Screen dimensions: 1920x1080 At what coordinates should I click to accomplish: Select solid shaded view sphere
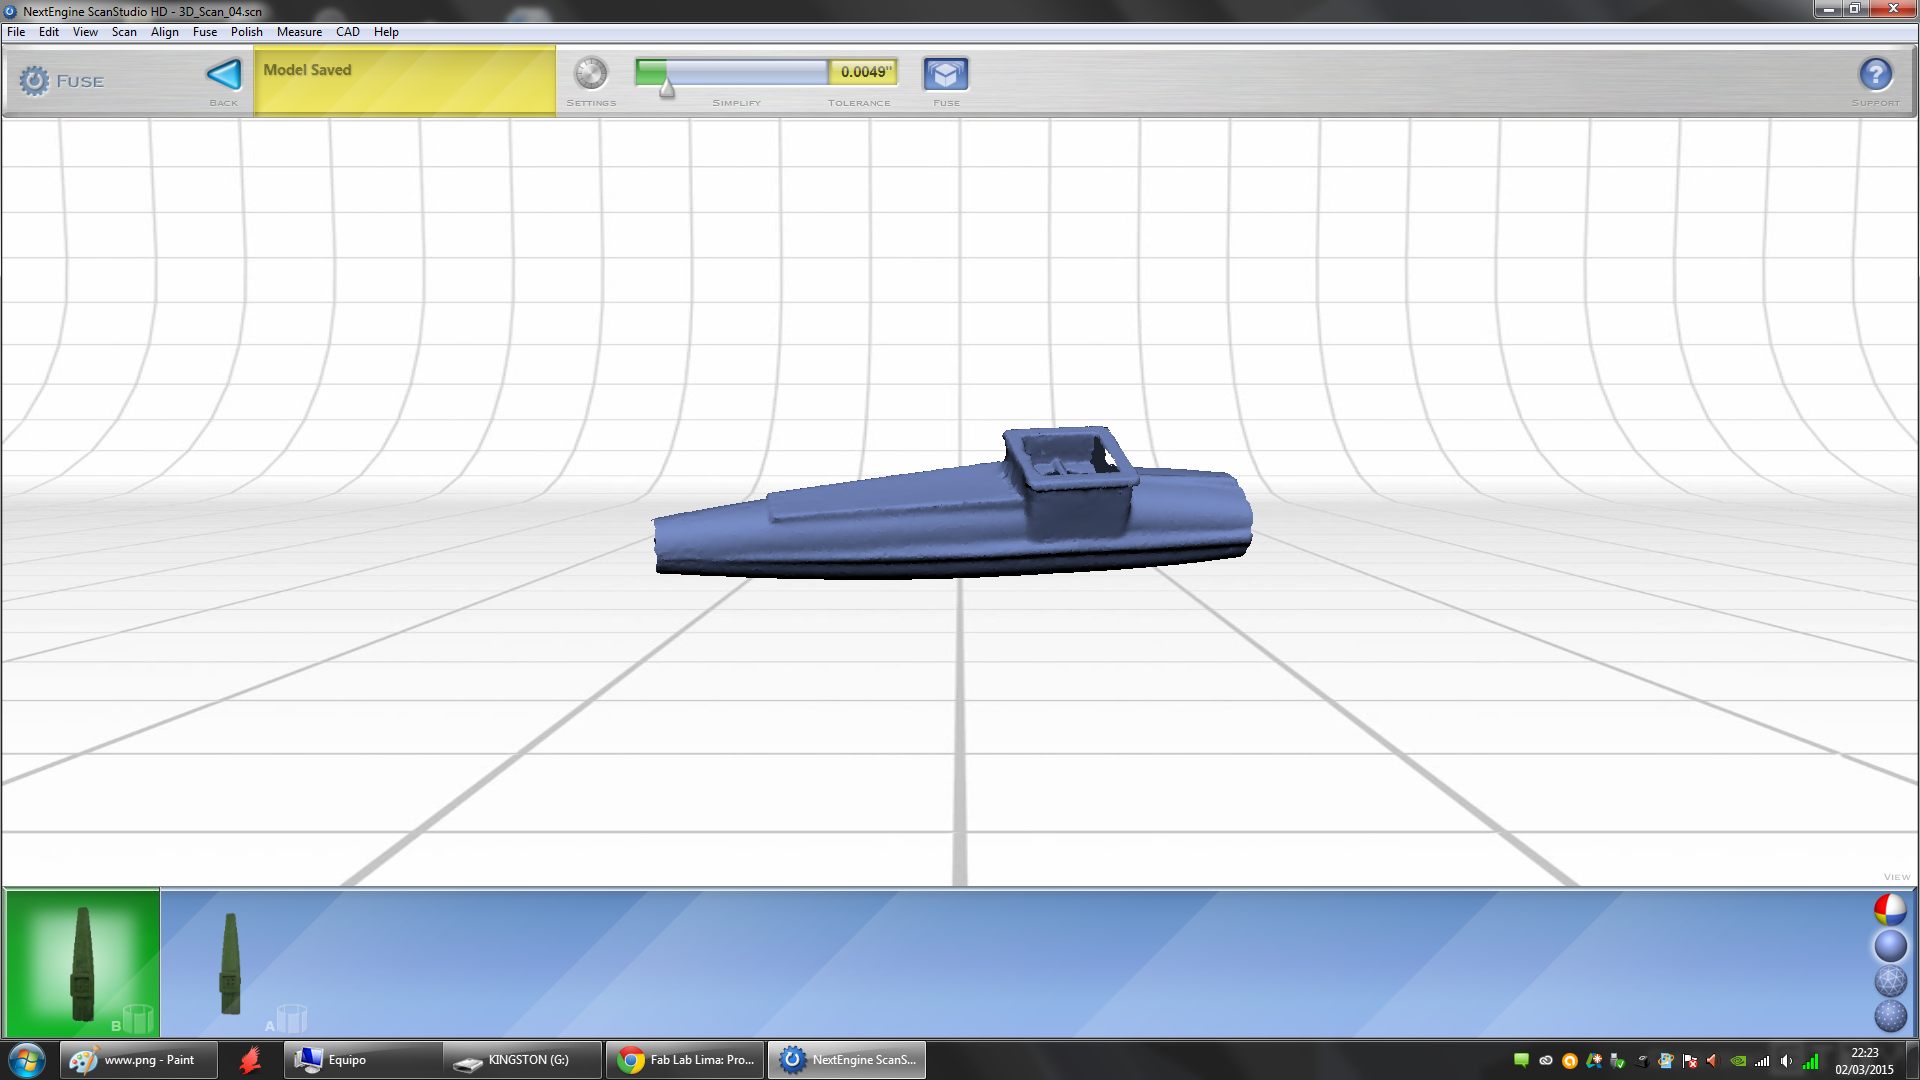pos(1890,946)
